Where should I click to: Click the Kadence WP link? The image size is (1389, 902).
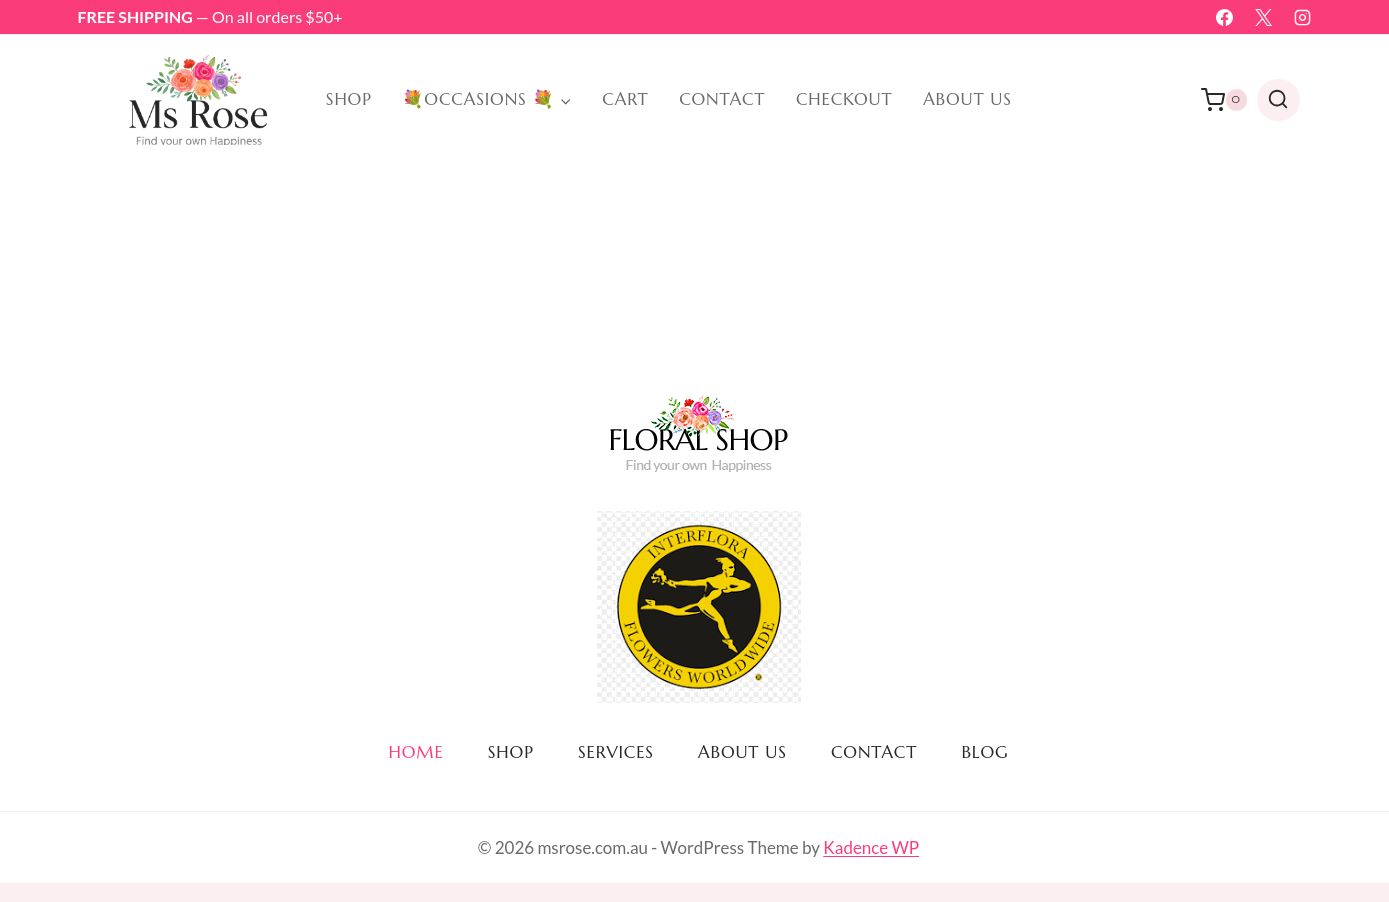pyautogui.click(x=870, y=847)
